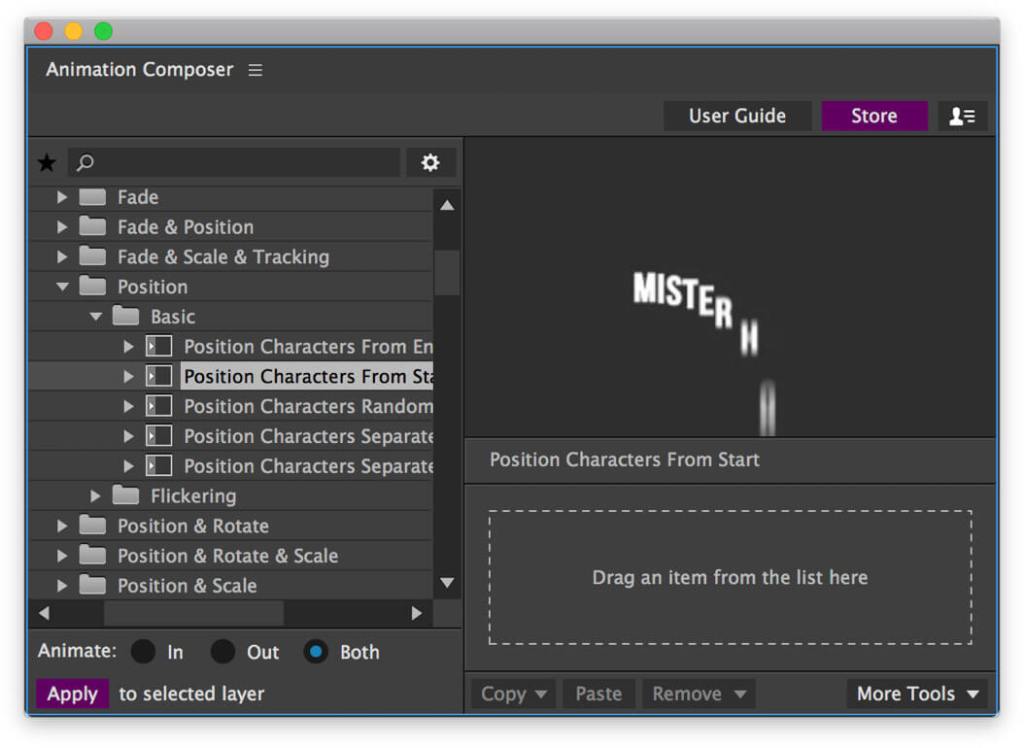
Task: Click the Position & Scale folder icon
Action: pos(92,585)
